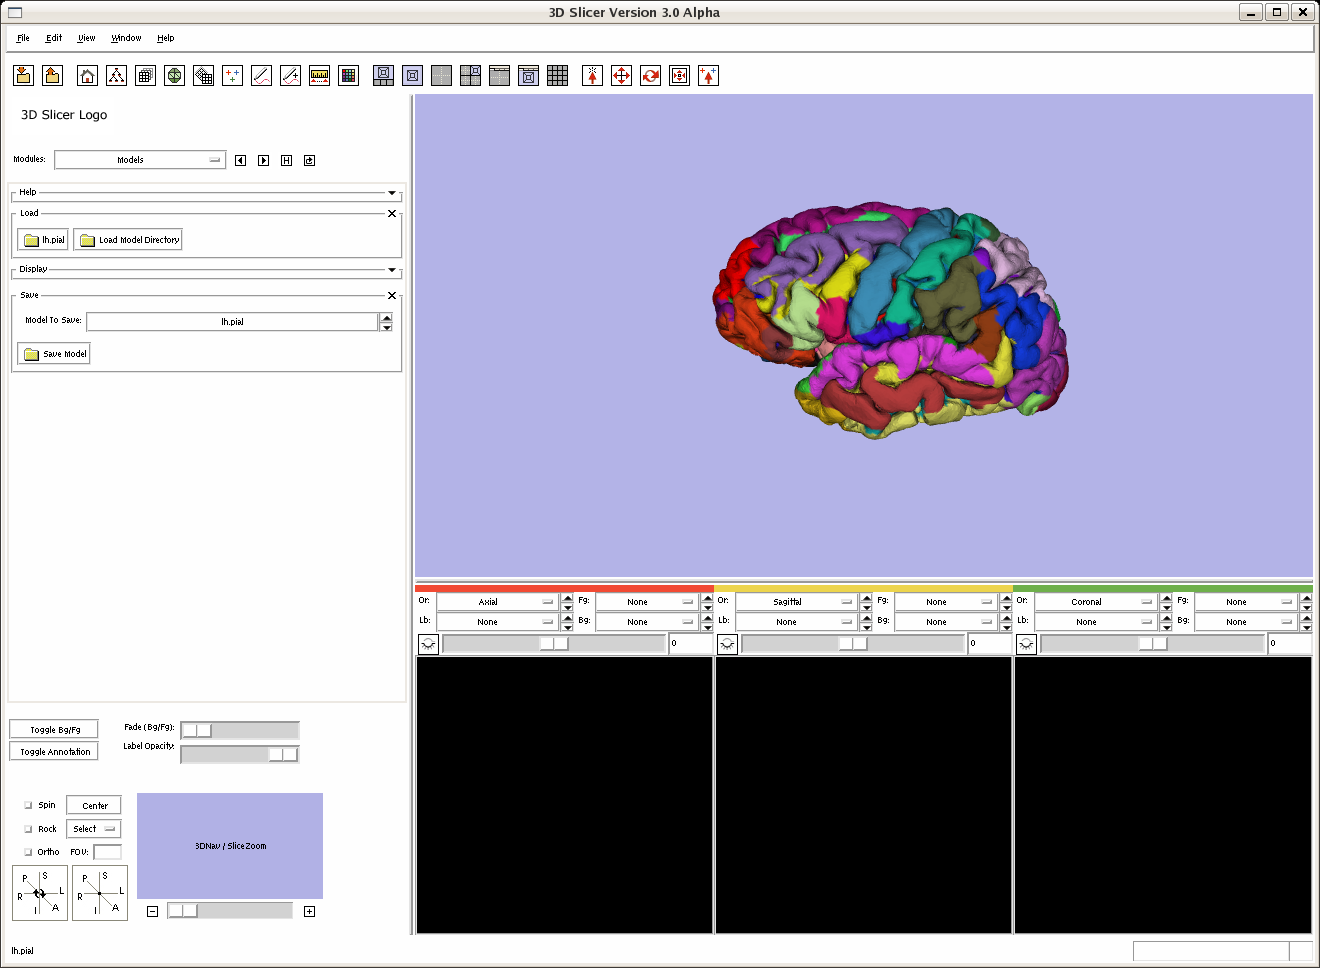The image size is (1320, 968).
Task: Go to previous module with left arrow
Action: coord(240,160)
